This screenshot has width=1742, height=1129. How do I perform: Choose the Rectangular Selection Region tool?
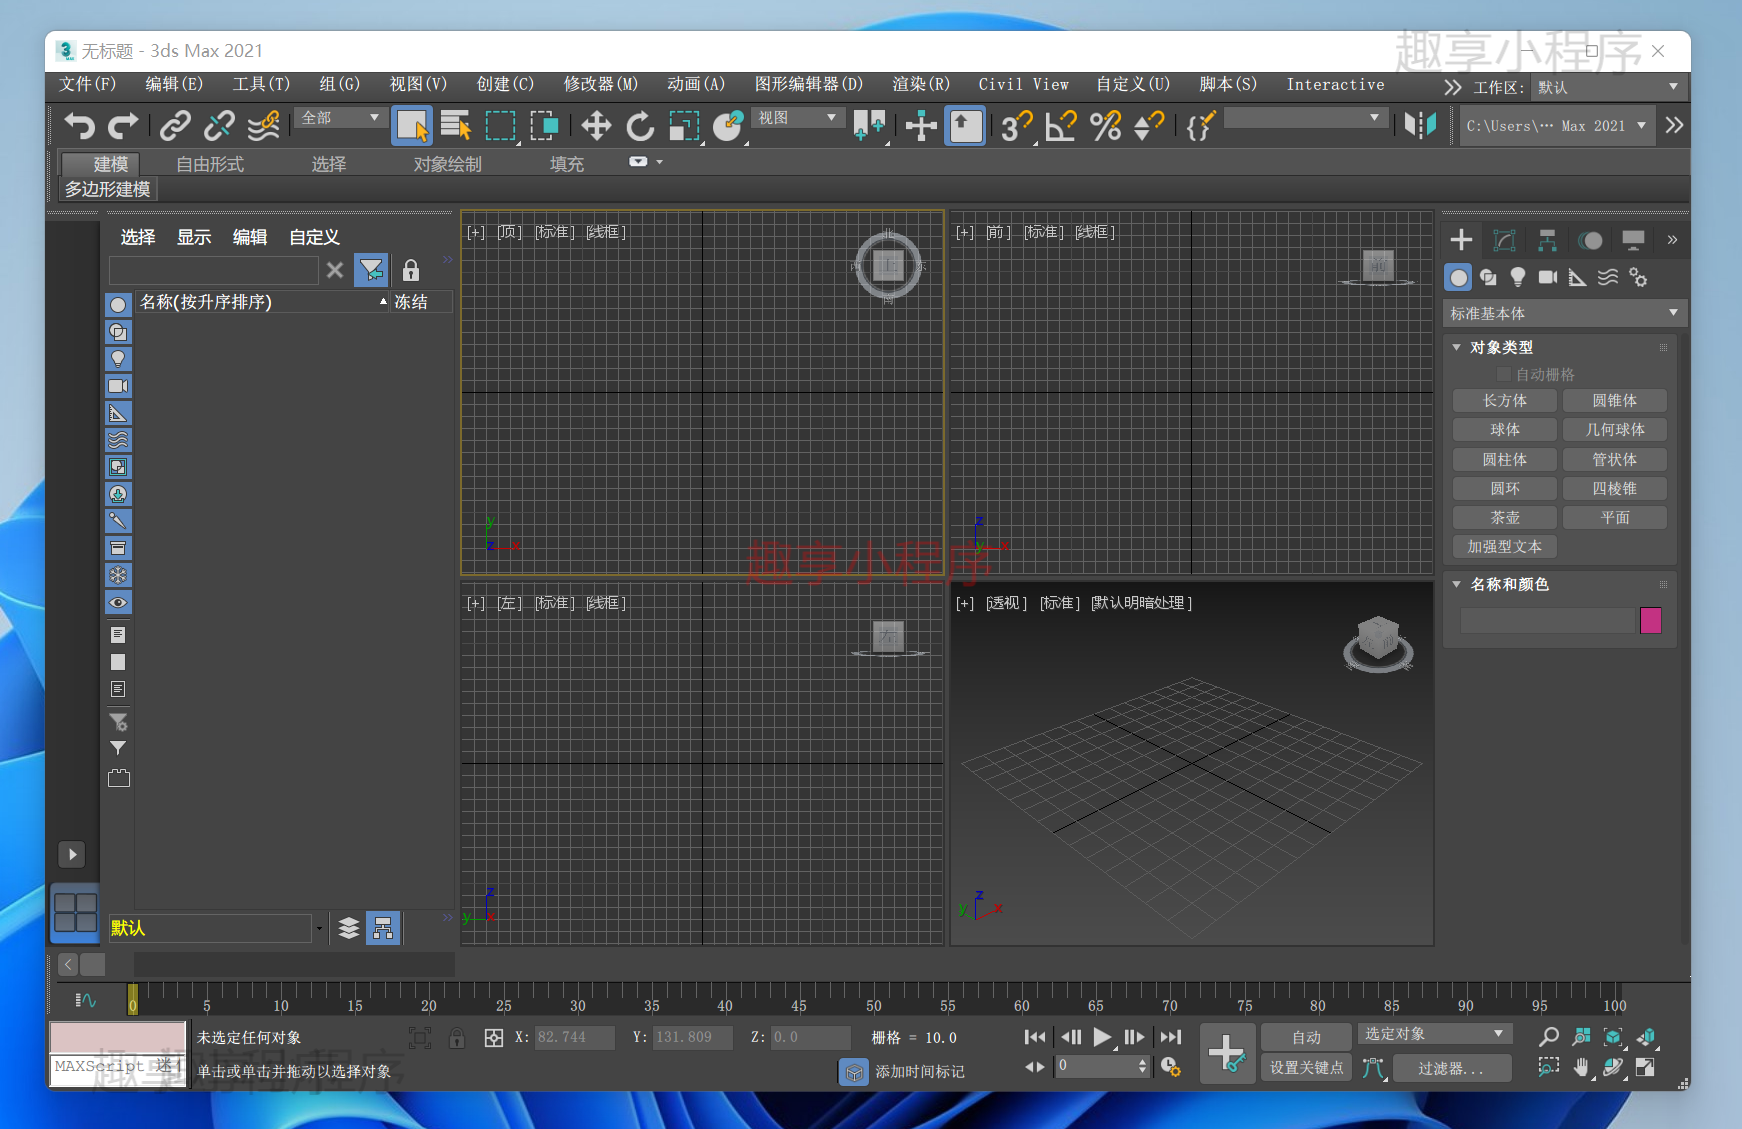pyautogui.click(x=500, y=126)
